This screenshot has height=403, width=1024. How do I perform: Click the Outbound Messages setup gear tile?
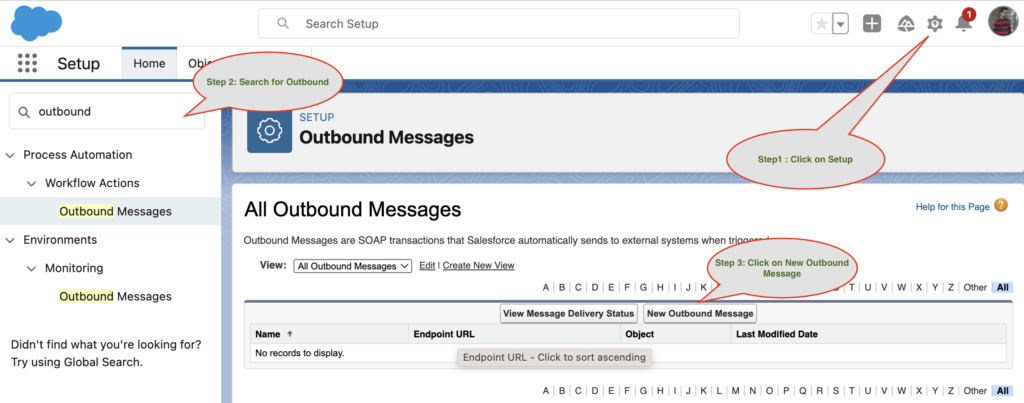point(269,130)
